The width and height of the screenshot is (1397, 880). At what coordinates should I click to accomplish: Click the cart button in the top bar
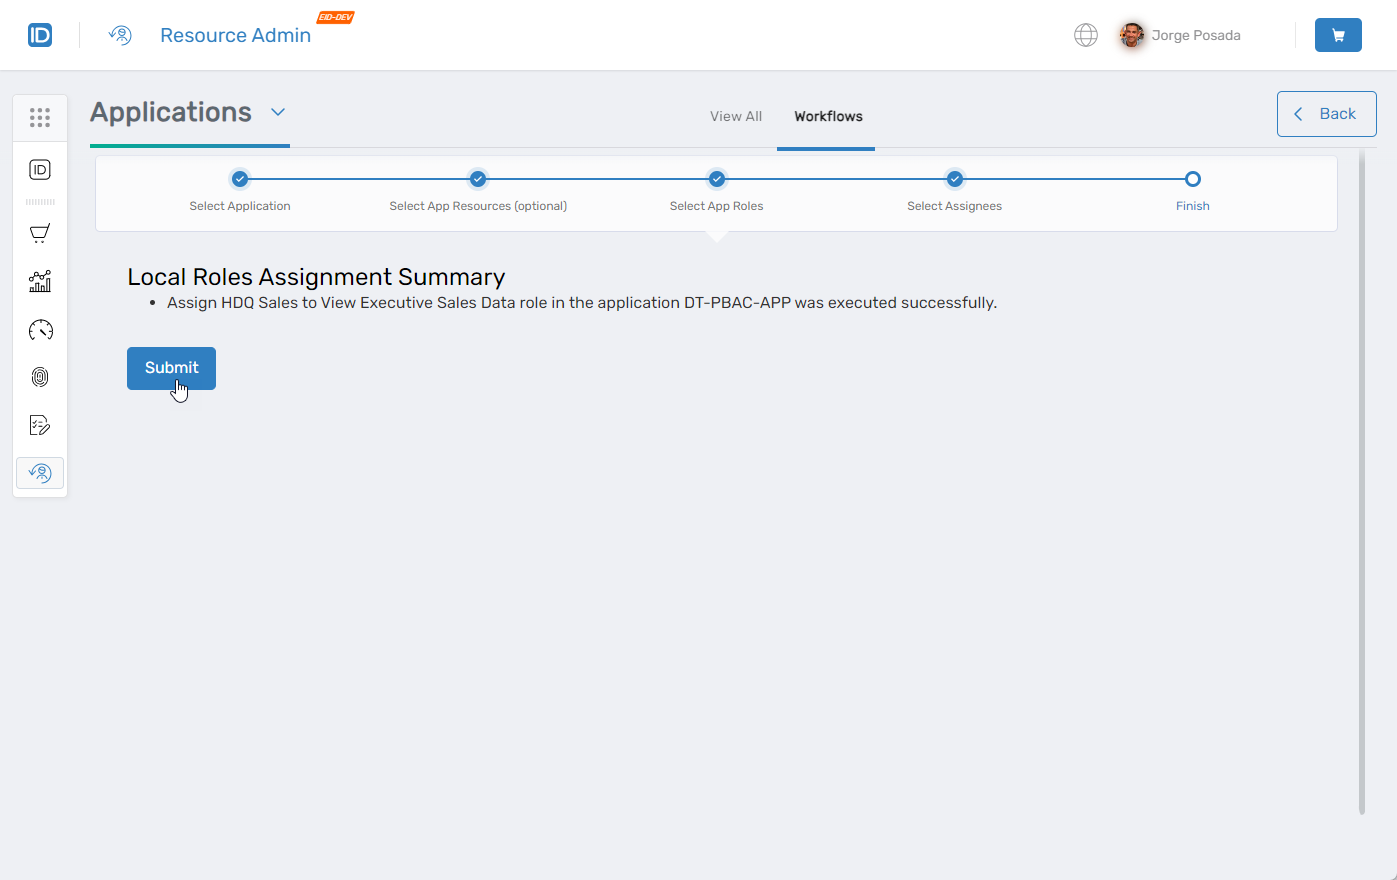tap(1338, 35)
